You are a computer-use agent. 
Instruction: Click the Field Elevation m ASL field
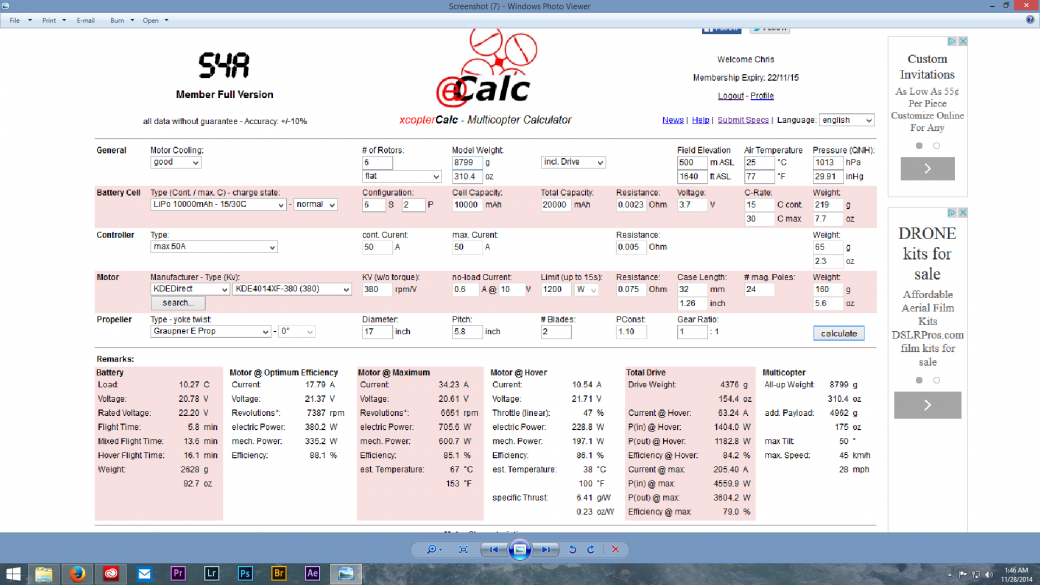(692, 162)
